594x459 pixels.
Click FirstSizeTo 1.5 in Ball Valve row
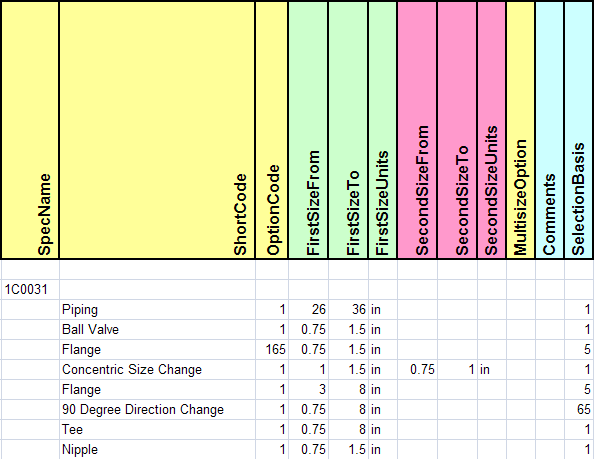pyautogui.click(x=348, y=329)
